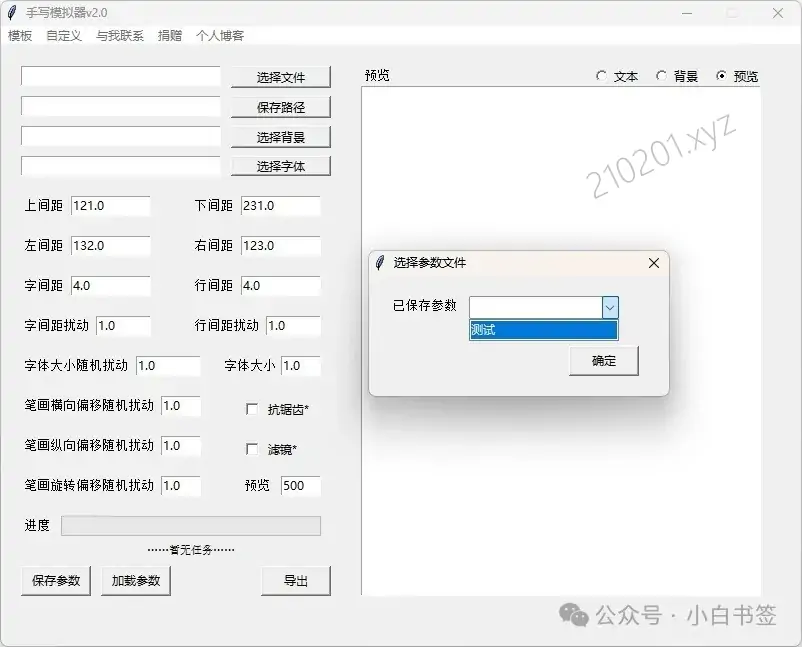The height and width of the screenshot is (647, 802).
Task: Click the 进度 progress bar
Action: [191, 526]
